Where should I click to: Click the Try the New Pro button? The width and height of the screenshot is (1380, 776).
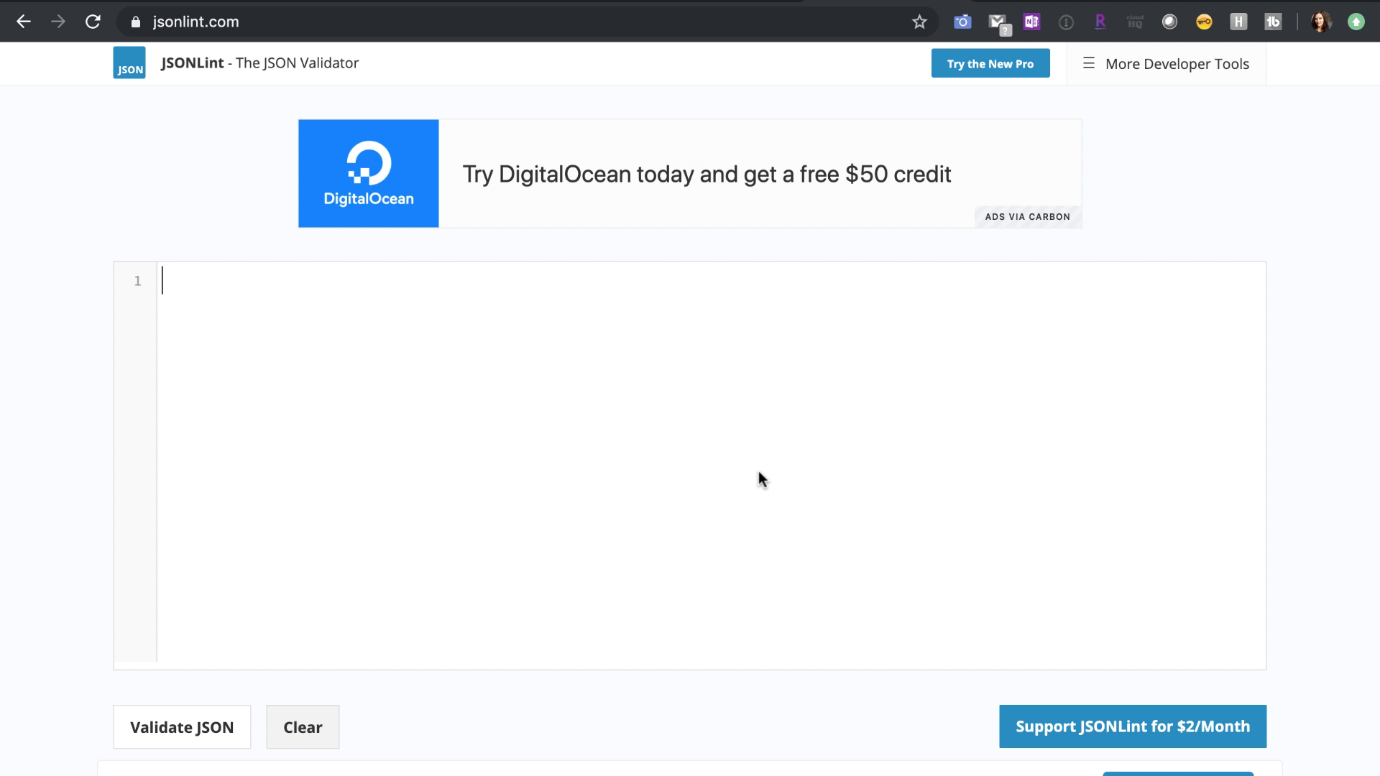[x=990, y=63]
